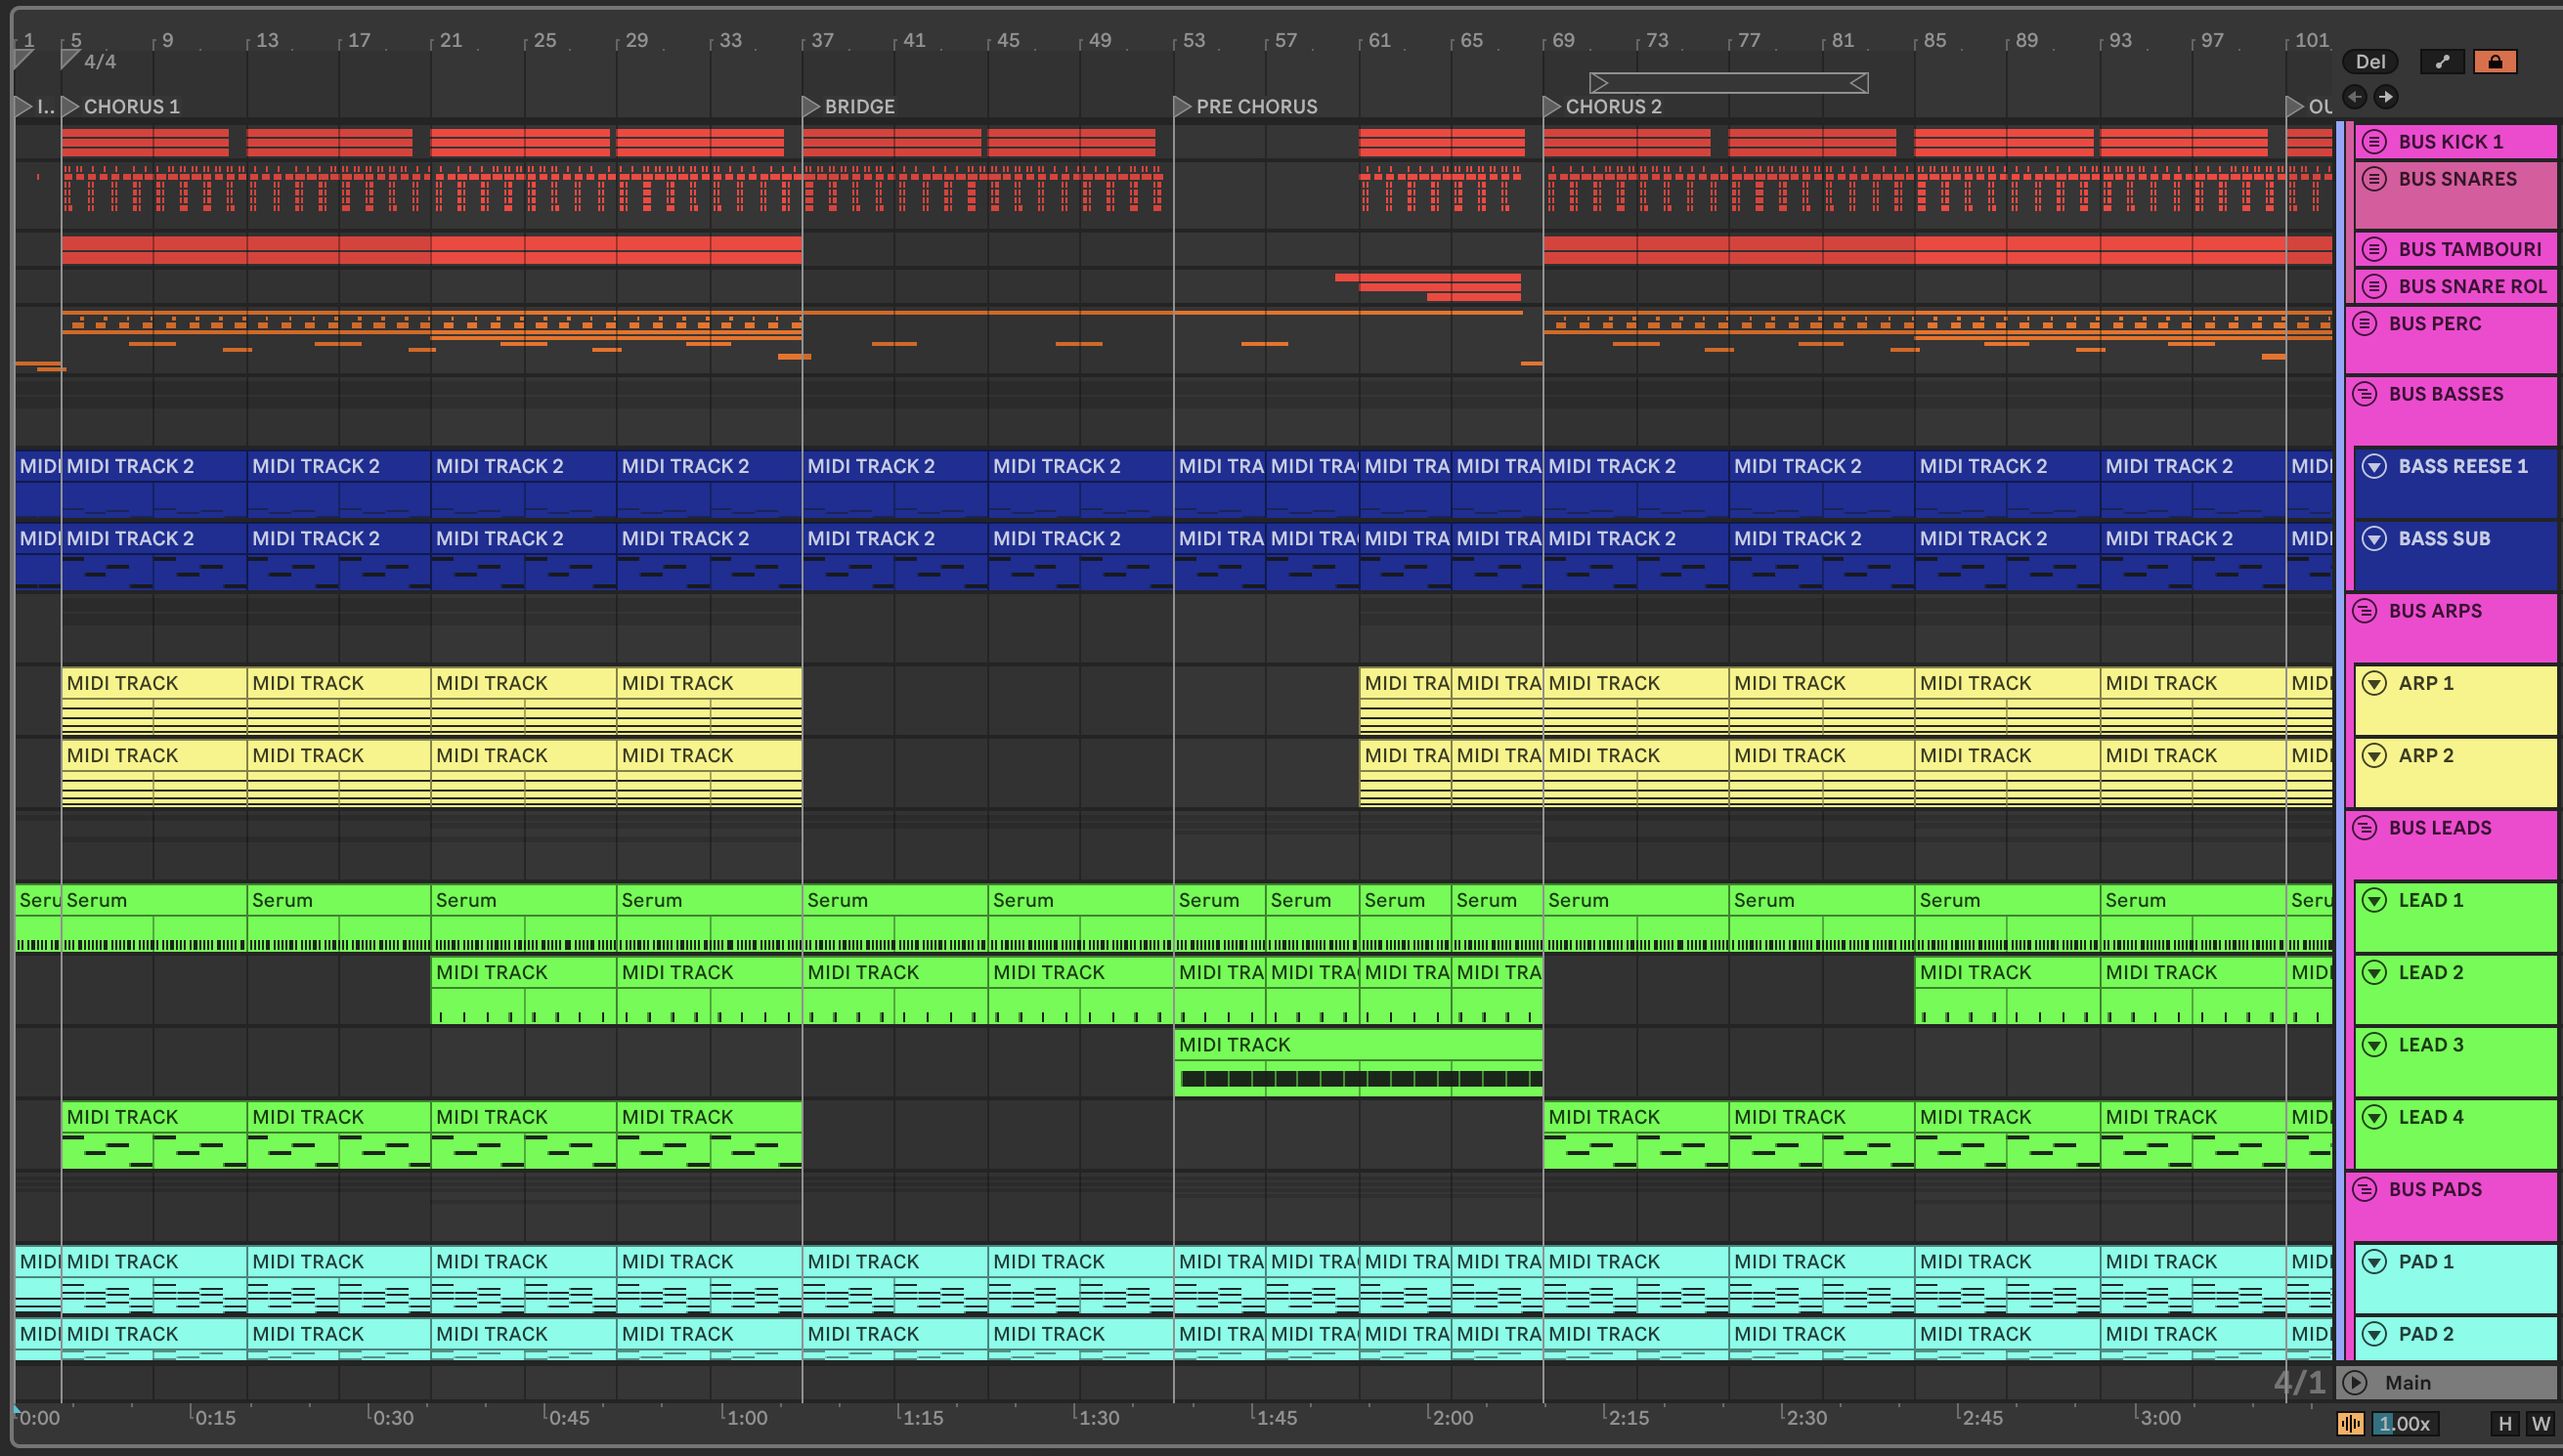Click the Del locator button

click(x=2370, y=62)
